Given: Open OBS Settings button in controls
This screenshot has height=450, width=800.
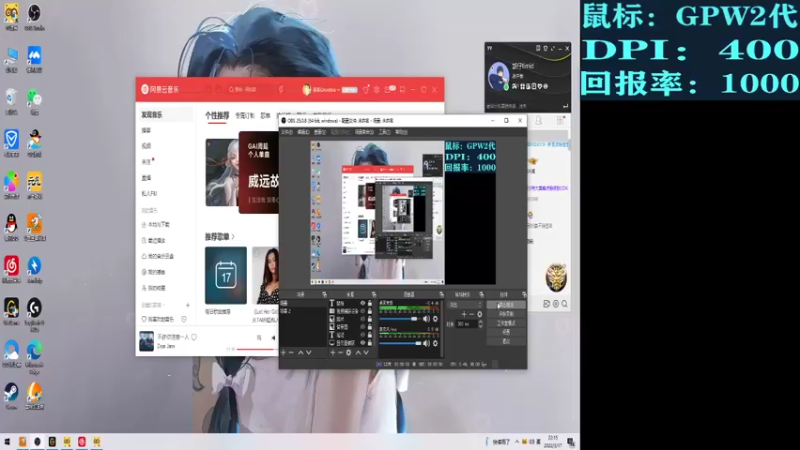Looking at the screenshot, I should [506, 332].
